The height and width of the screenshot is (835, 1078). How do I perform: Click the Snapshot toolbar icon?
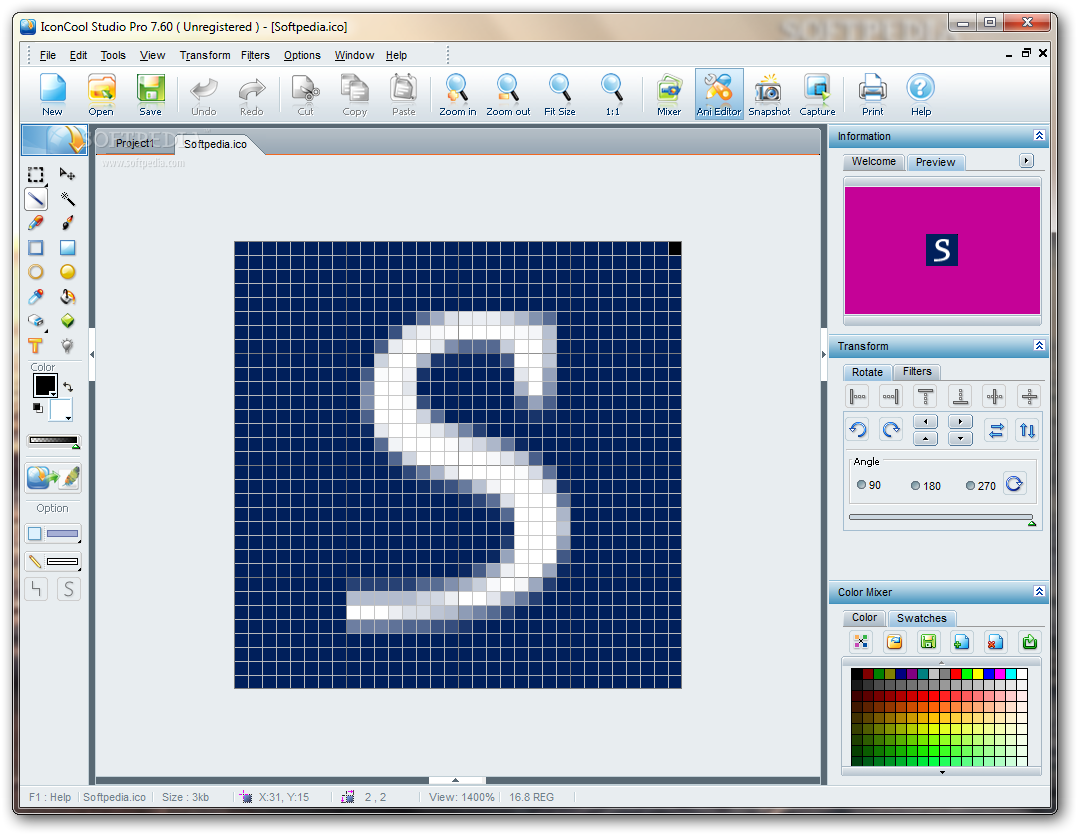768,93
